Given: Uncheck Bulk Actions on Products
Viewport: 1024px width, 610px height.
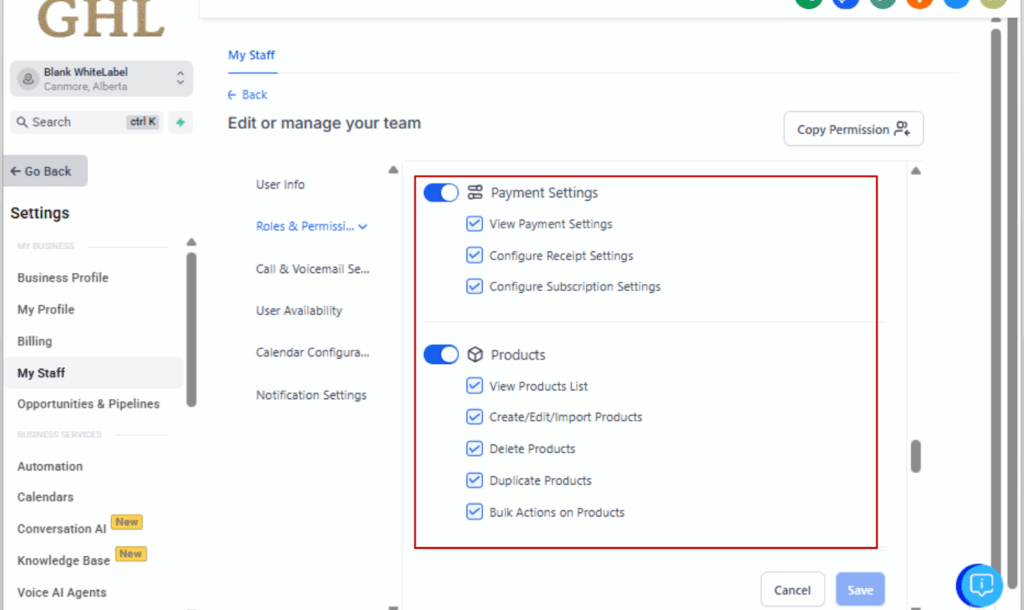Looking at the screenshot, I should point(475,512).
